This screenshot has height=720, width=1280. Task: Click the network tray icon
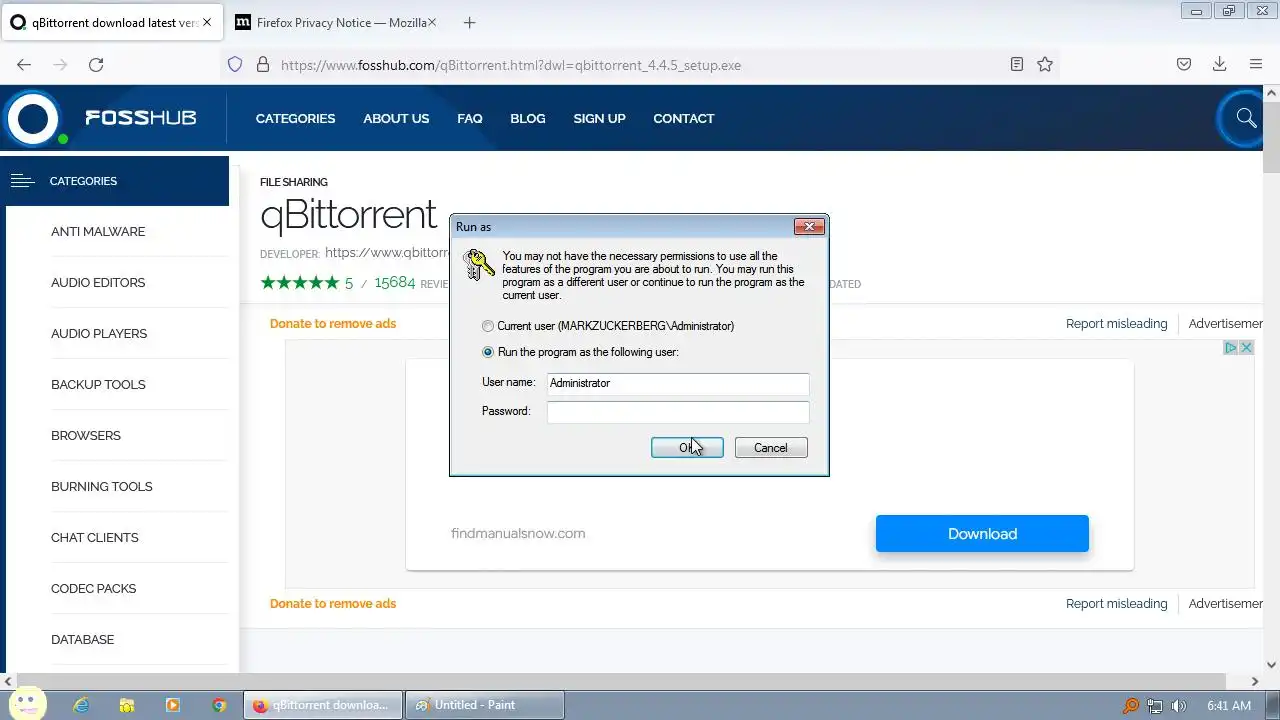(x=1155, y=705)
